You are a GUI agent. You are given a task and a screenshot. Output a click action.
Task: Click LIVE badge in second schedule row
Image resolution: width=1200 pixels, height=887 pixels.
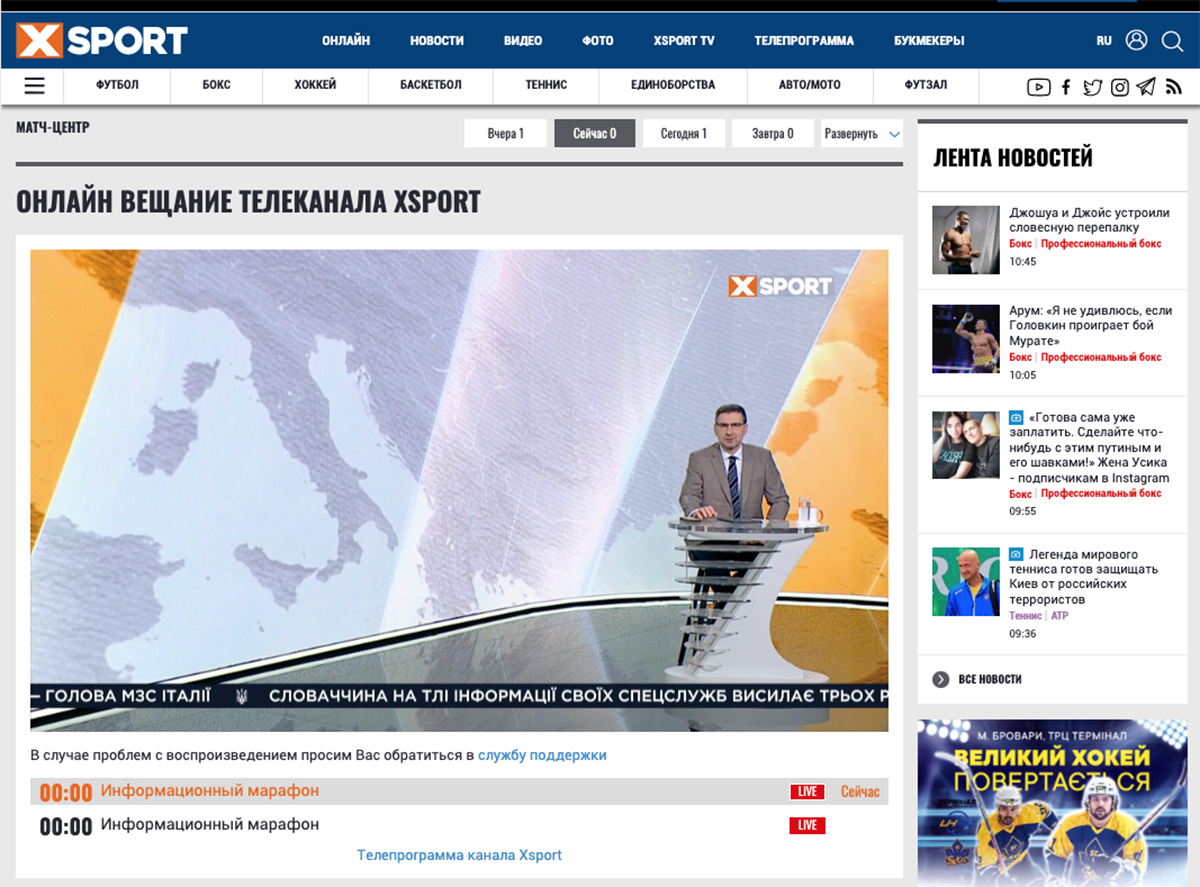[807, 825]
